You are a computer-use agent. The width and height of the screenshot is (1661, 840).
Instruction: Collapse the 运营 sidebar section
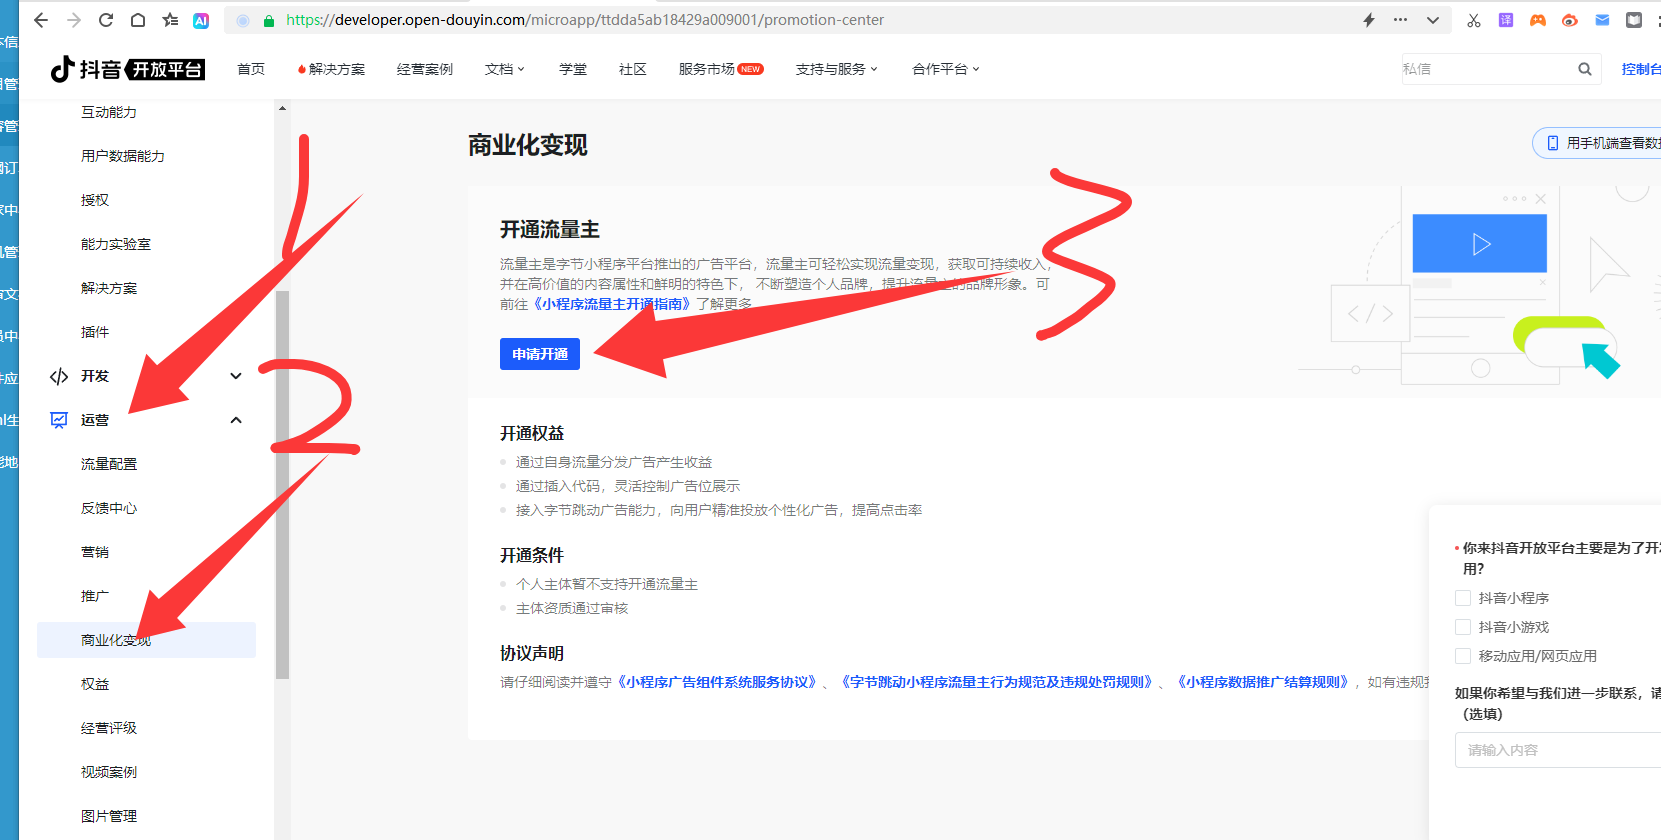pos(236,420)
